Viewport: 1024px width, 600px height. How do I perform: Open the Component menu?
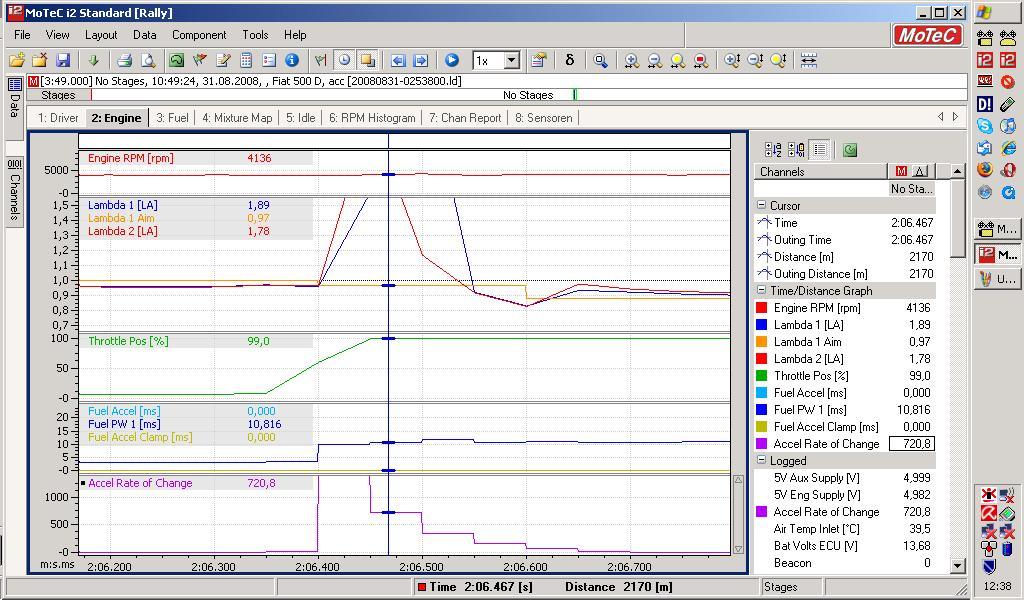[x=199, y=35]
